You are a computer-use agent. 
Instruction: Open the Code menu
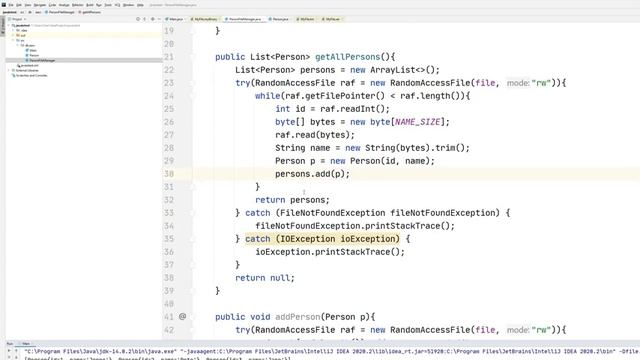pyautogui.click(x=52, y=5)
